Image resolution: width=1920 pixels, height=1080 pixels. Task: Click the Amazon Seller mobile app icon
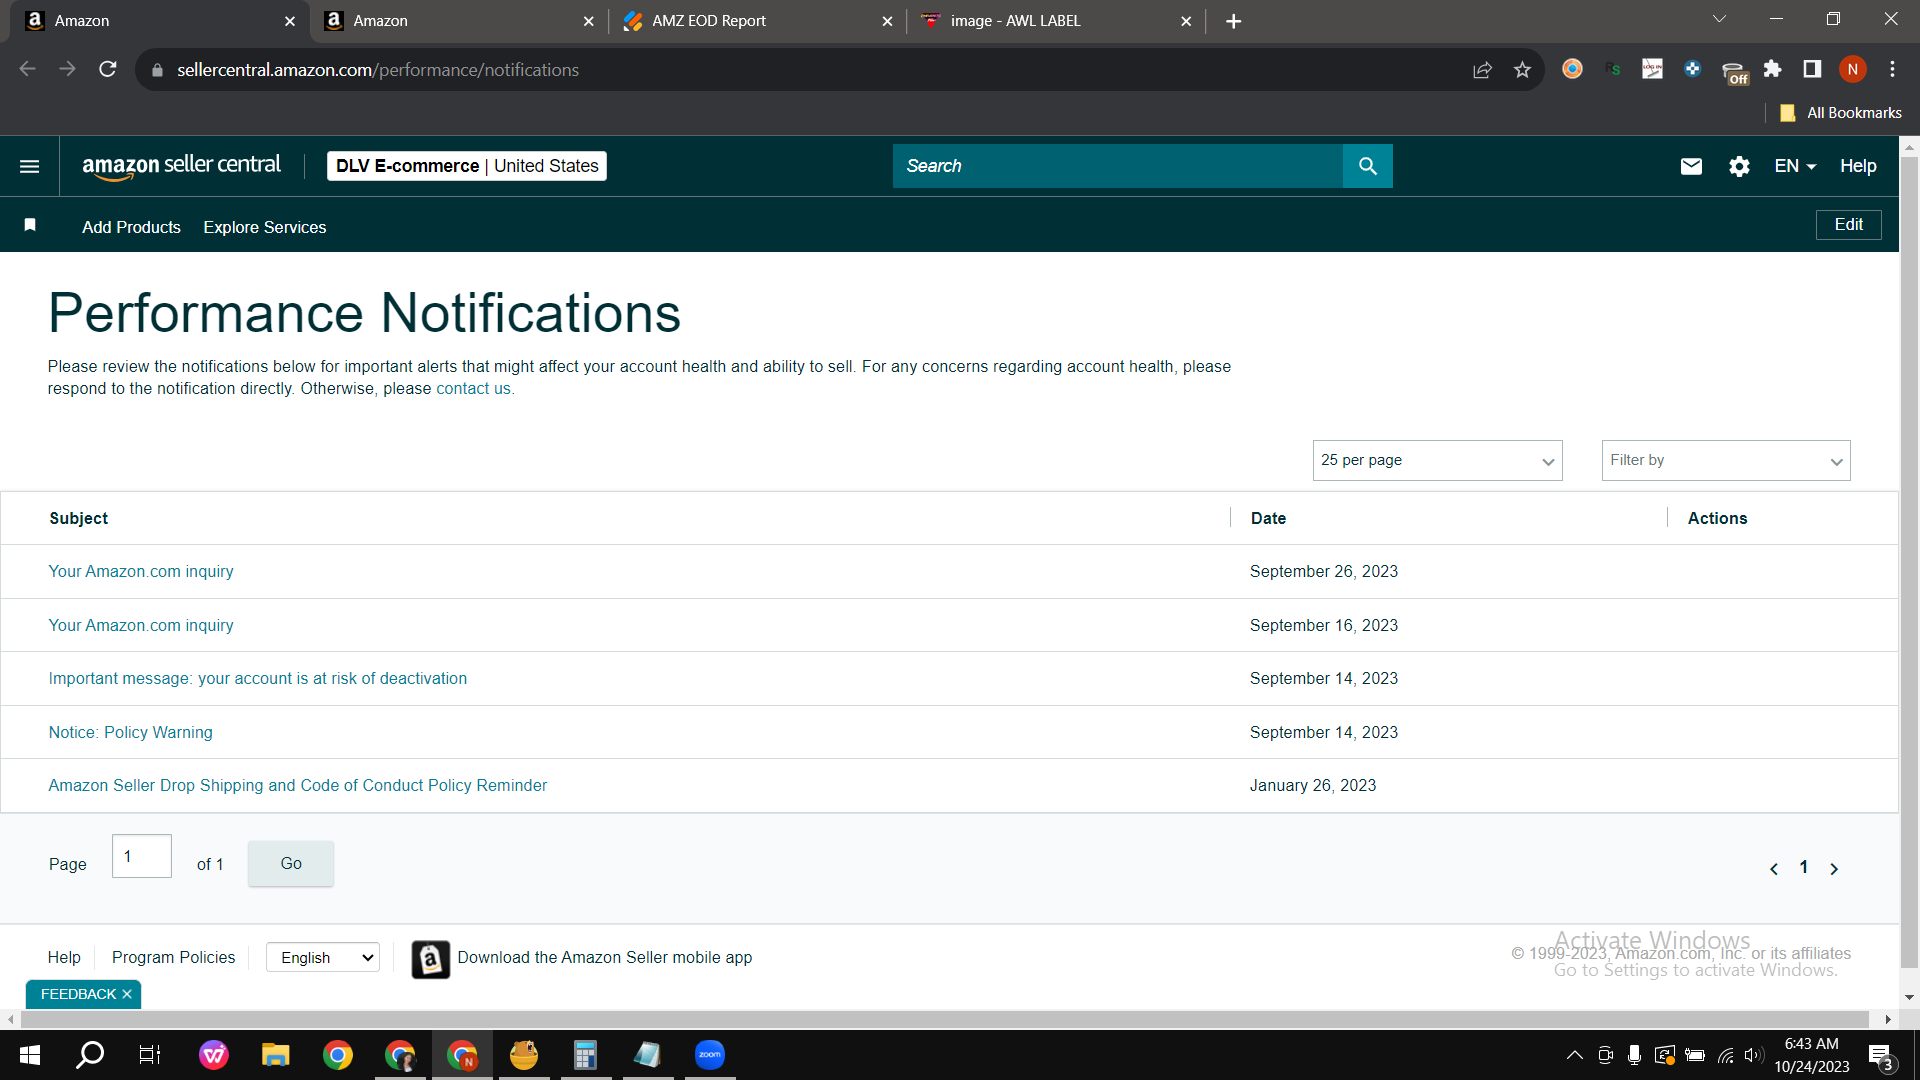pyautogui.click(x=430, y=959)
